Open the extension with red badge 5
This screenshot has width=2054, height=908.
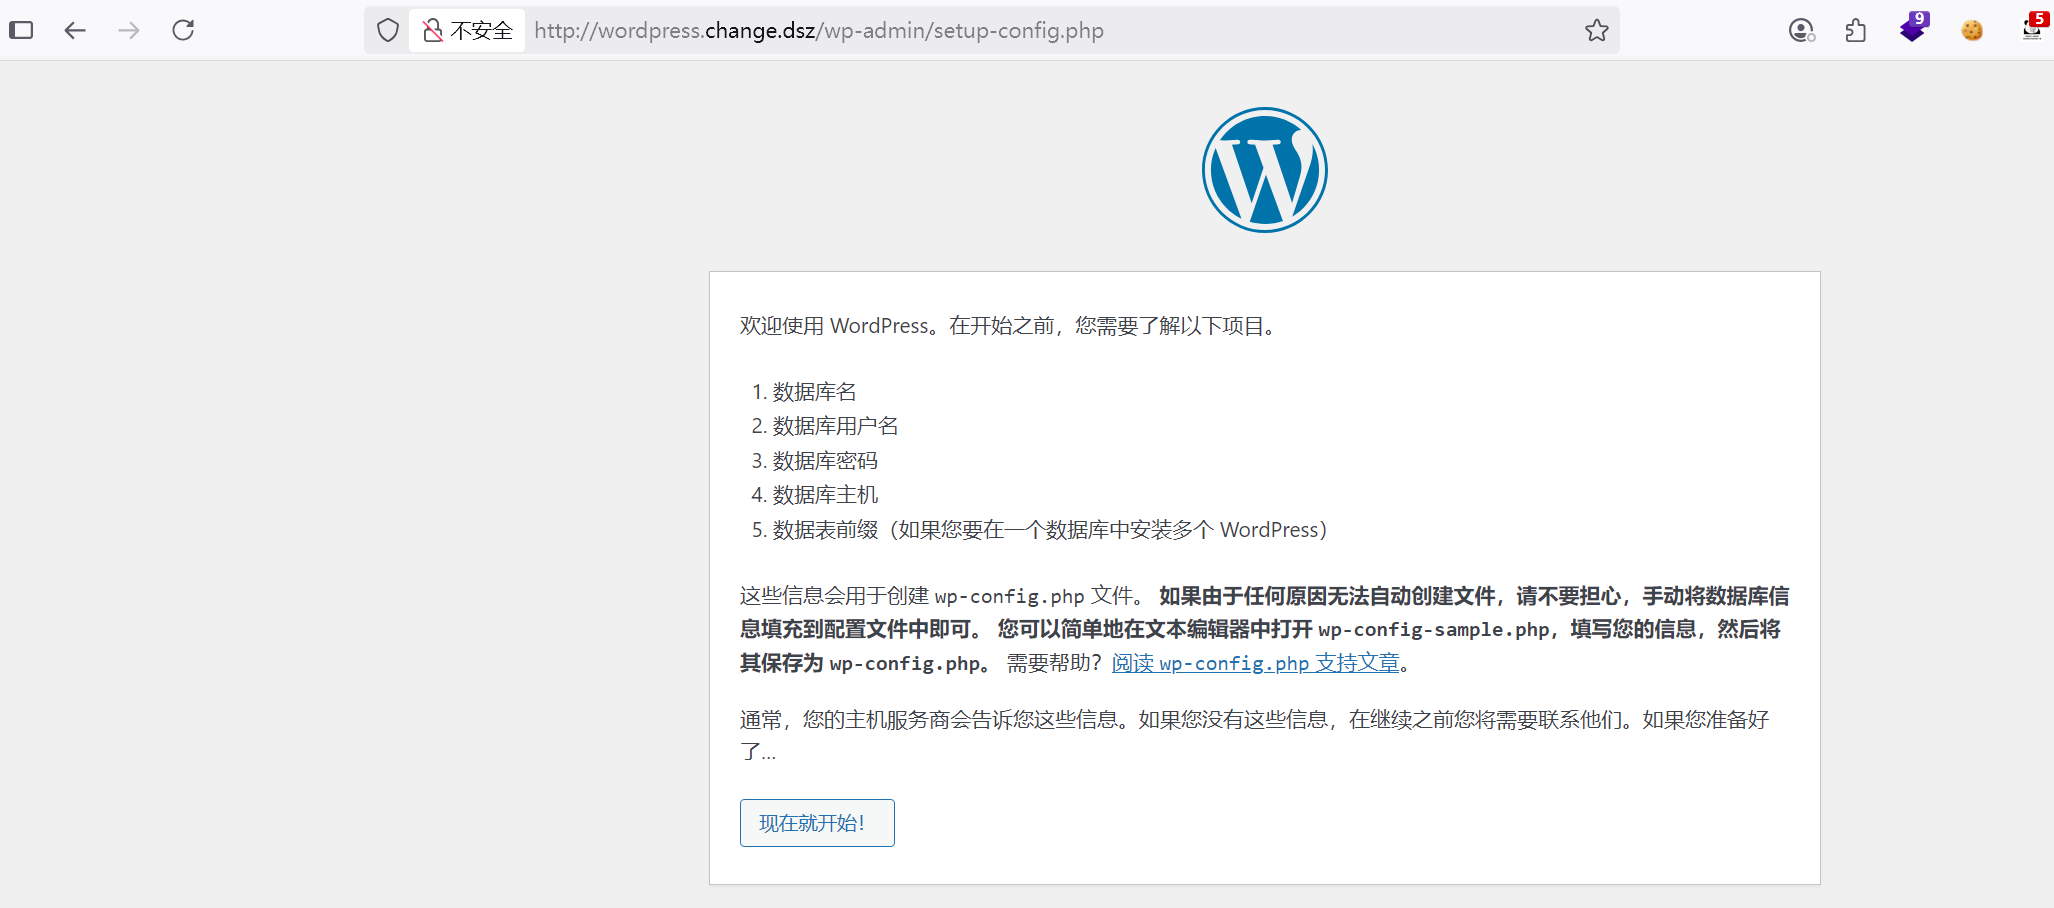coord(2032,28)
